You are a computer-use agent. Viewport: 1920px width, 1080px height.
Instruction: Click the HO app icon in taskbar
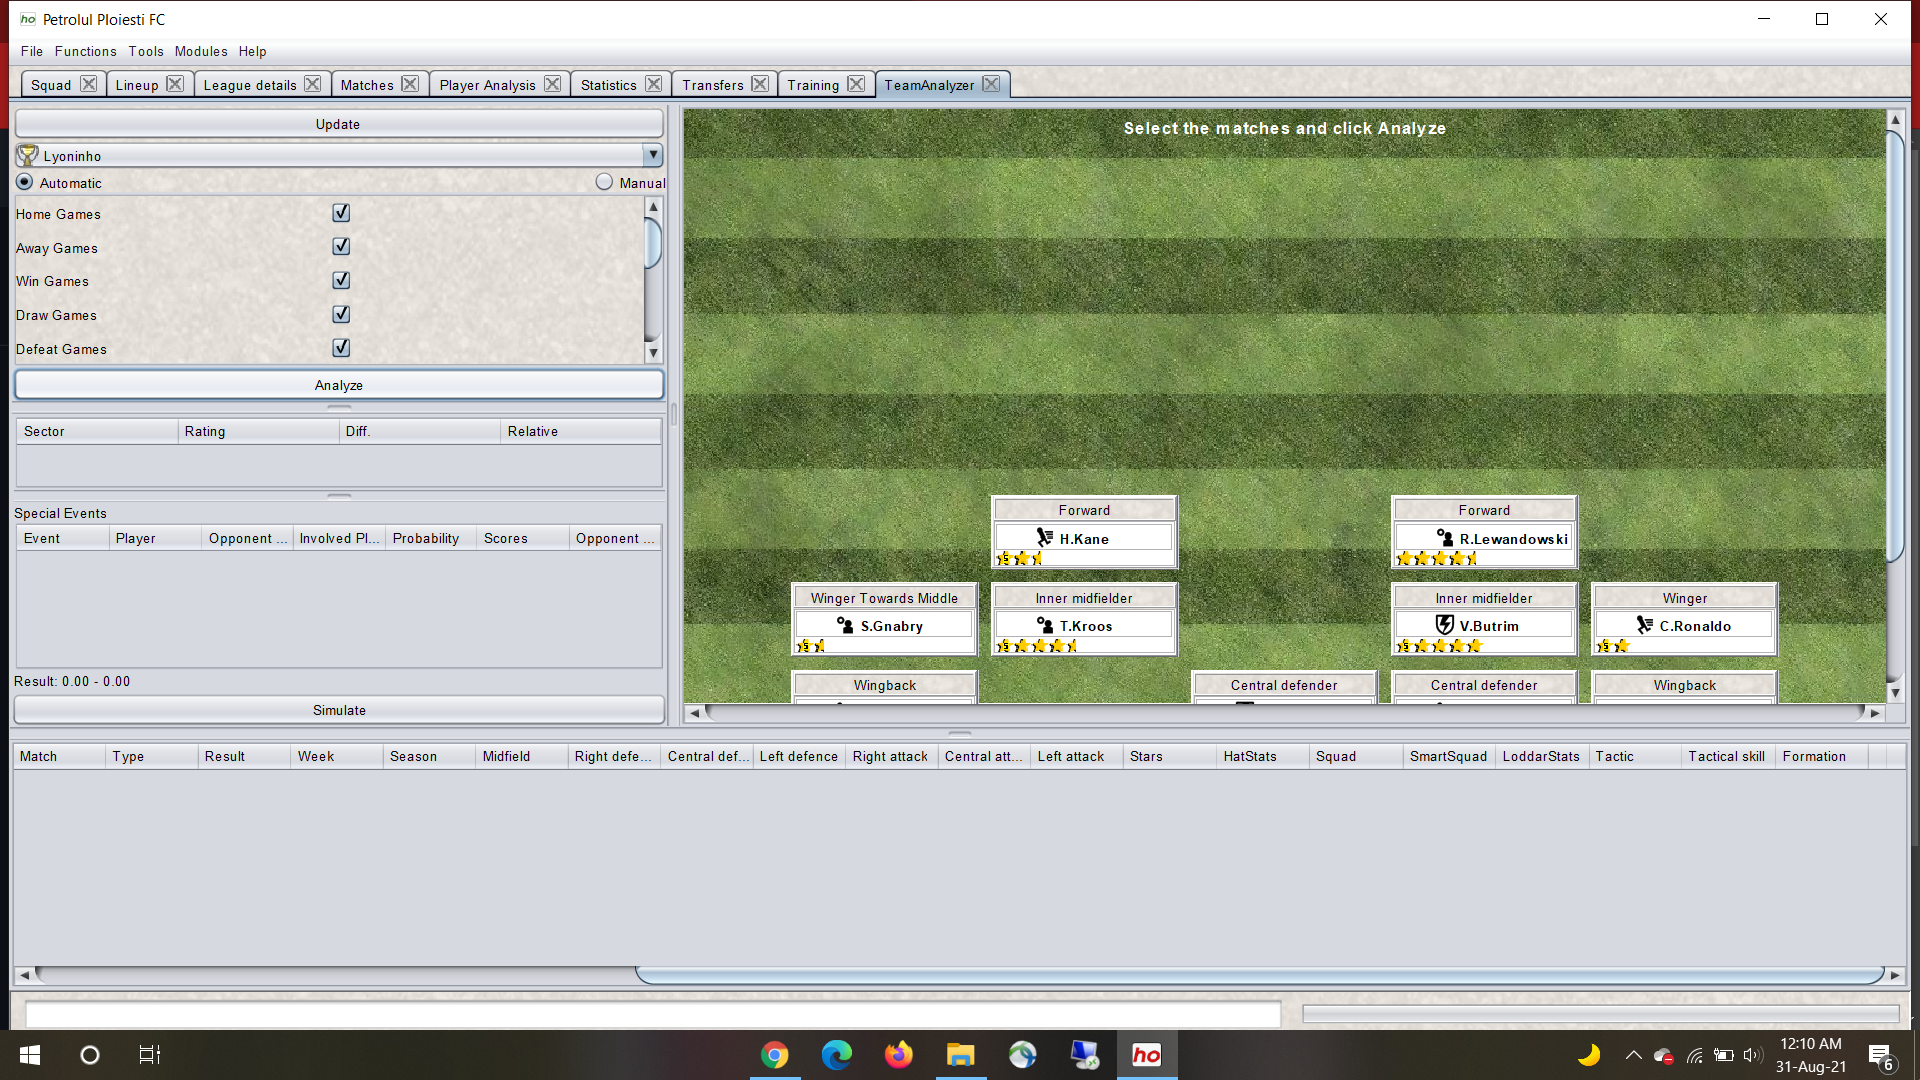1146,1055
